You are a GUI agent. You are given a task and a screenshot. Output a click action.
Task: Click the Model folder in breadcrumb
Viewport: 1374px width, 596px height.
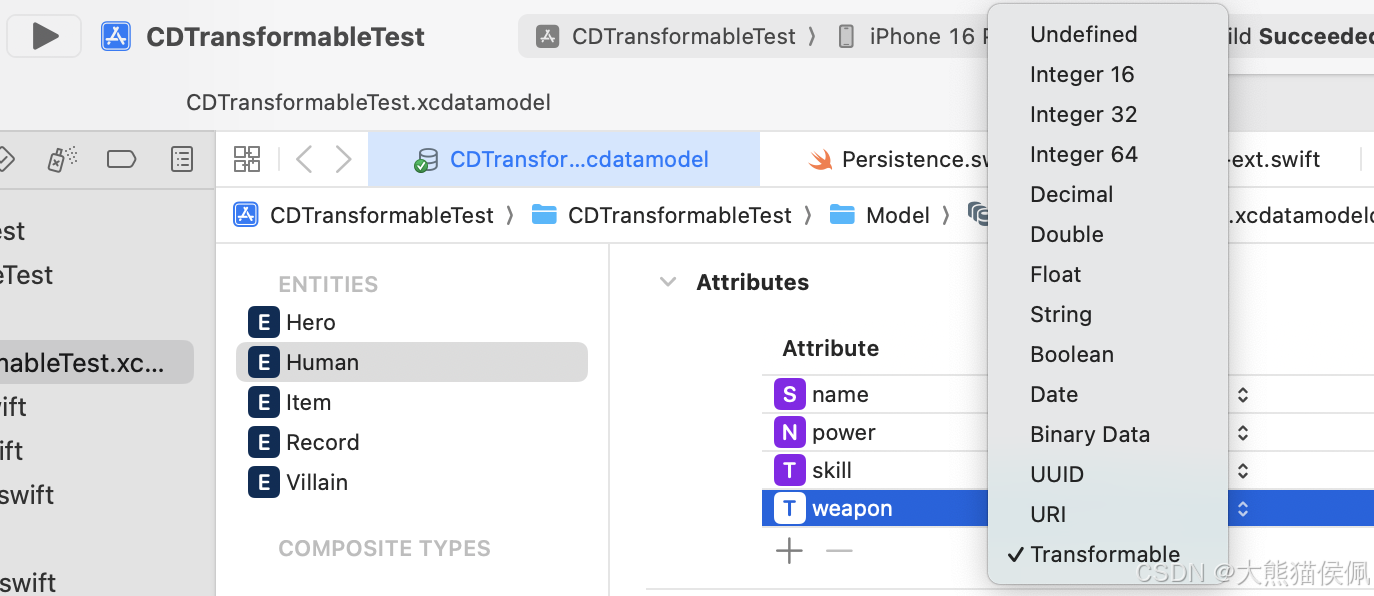[x=897, y=215]
